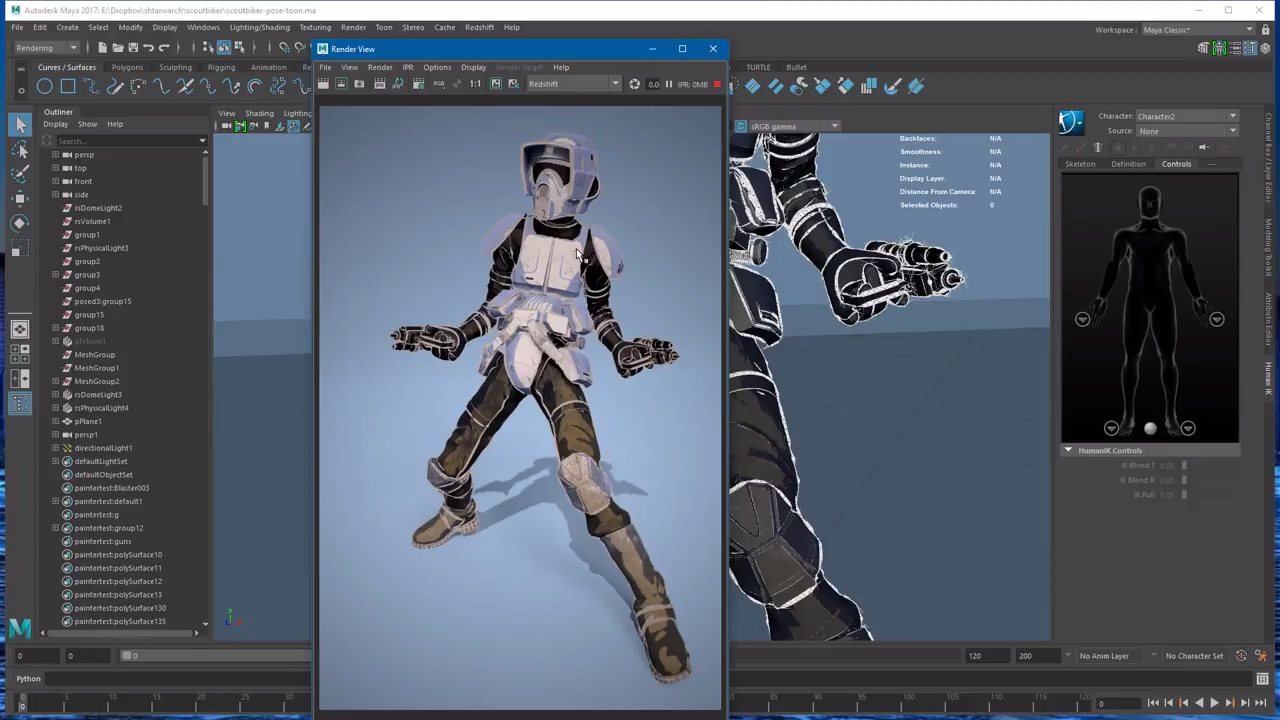Click Keep image icon in Render View
1280x720 pixels.
[495, 84]
